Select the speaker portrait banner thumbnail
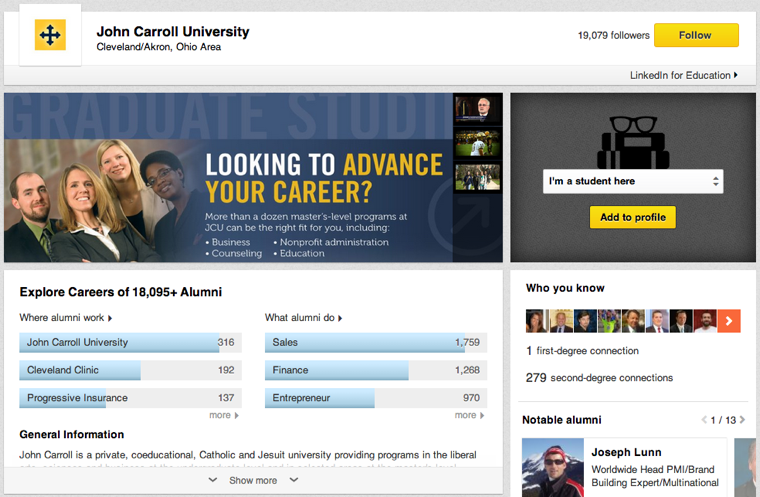Image resolution: width=760 pixels, height=497 pixels. coord(477,109)
